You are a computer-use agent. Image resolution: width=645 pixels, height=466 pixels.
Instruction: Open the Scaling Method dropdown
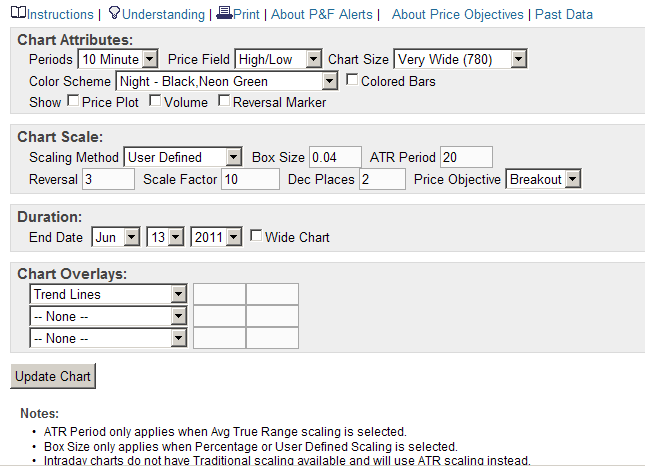183,157
